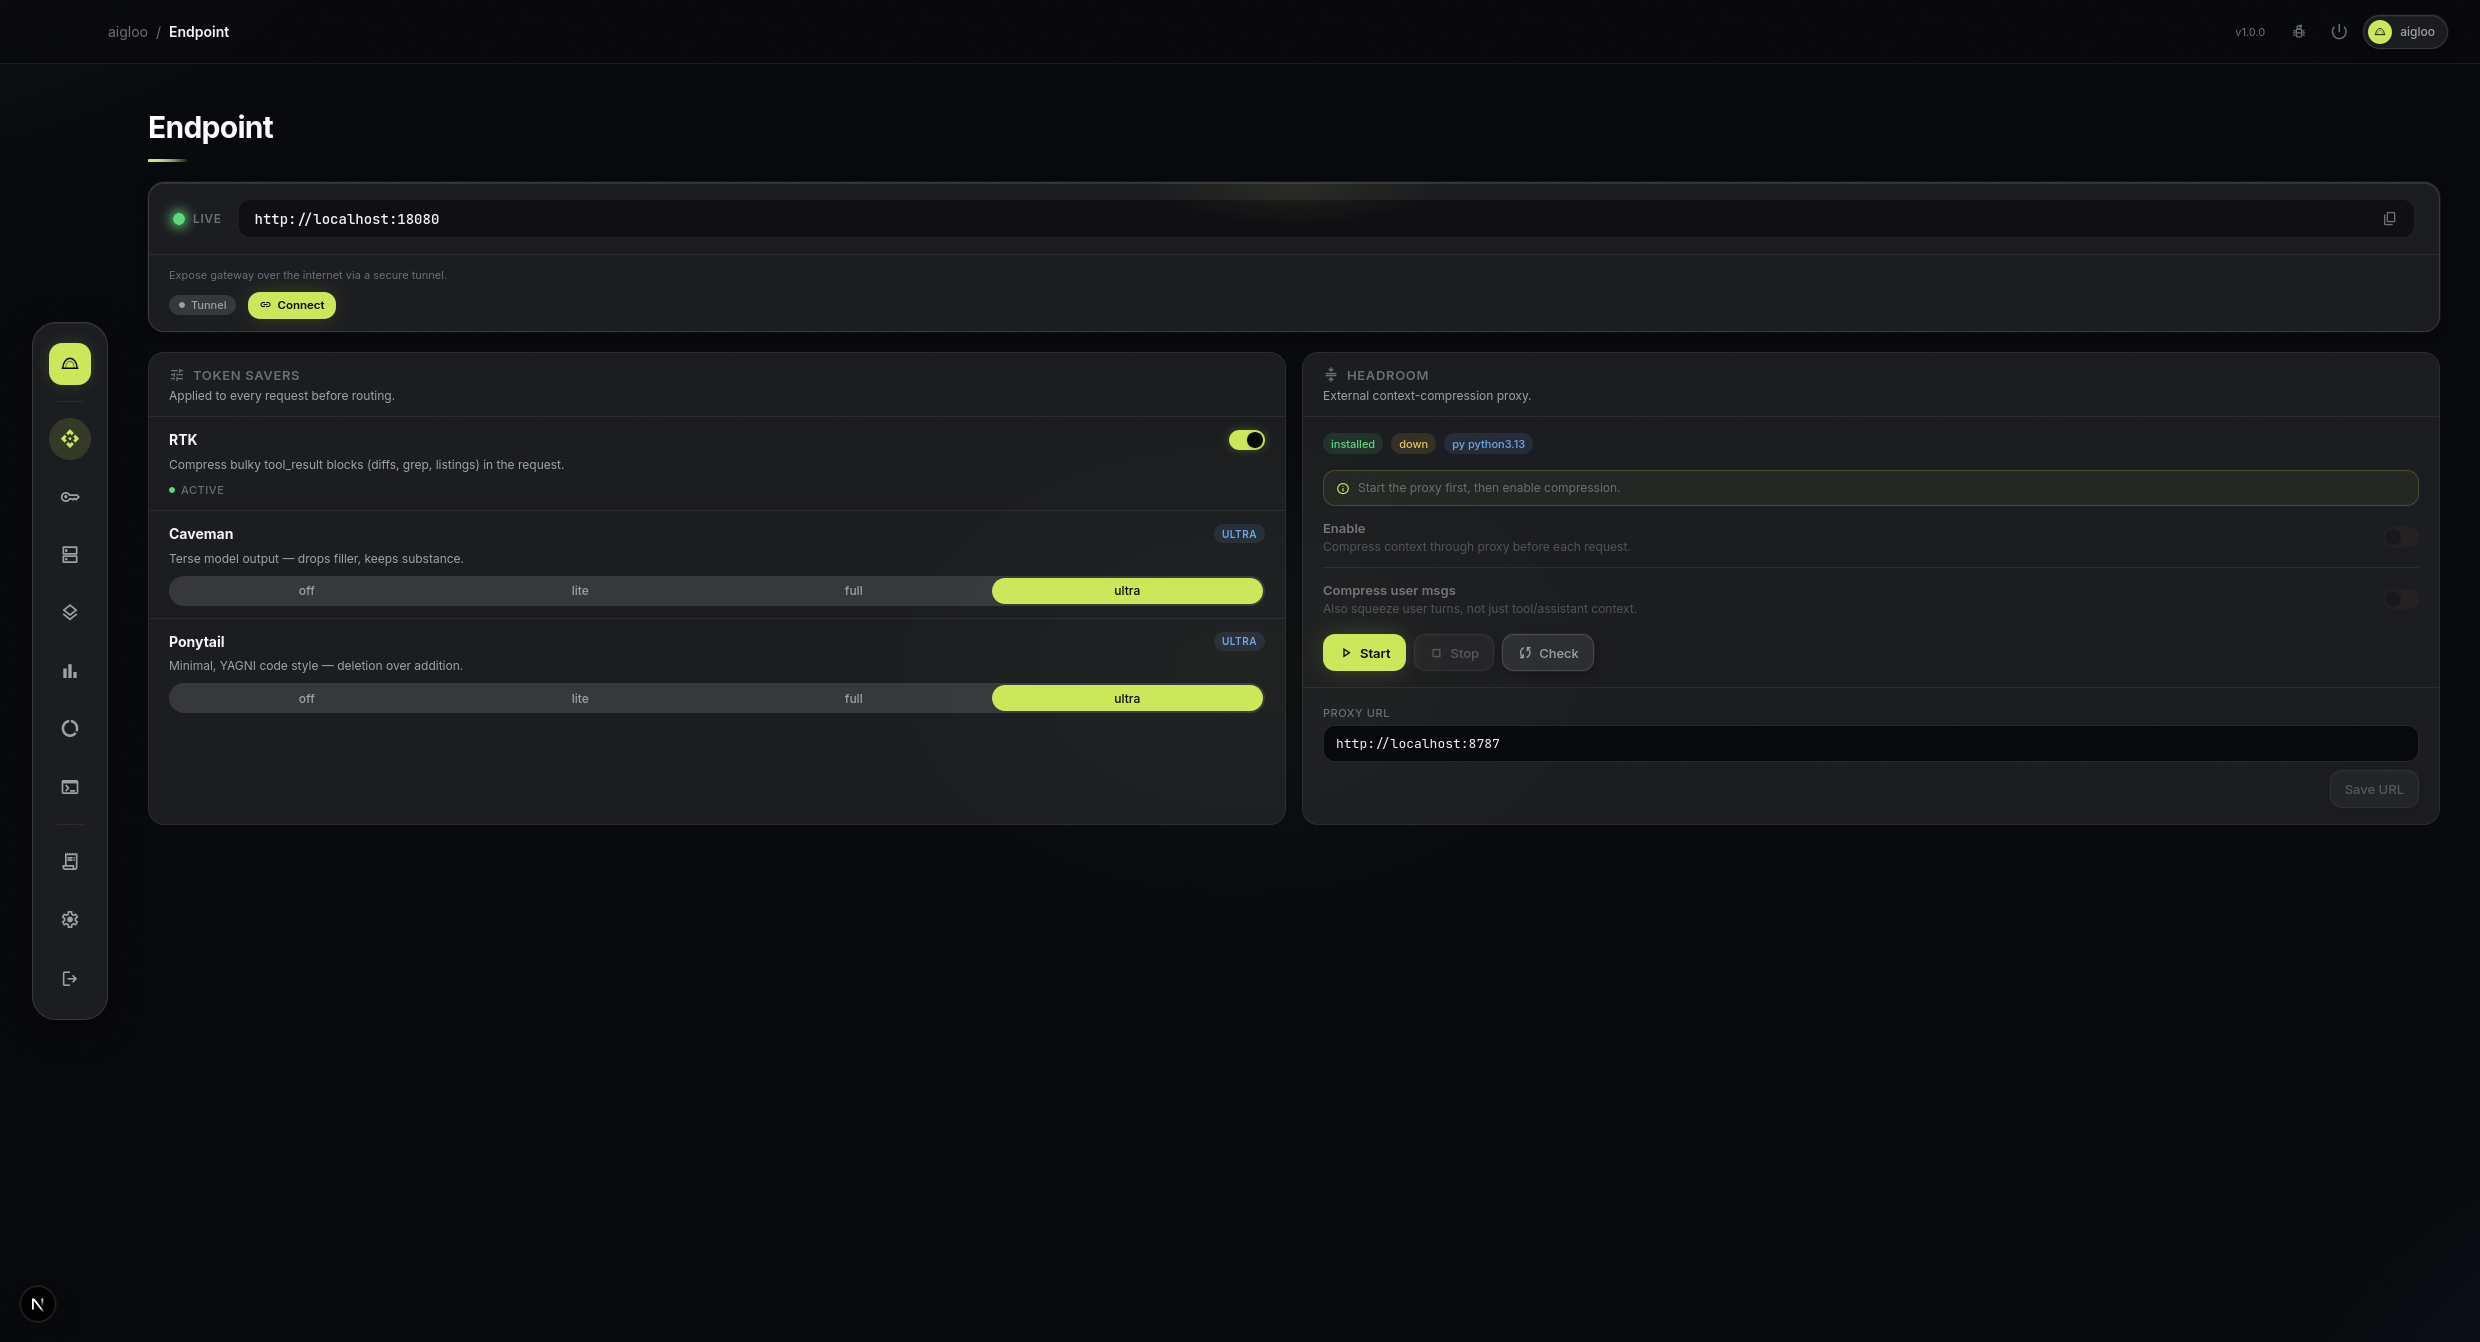2480x1342 pixels.
Task: Stop the Headroom proxy
Action: click(1454, 653)
